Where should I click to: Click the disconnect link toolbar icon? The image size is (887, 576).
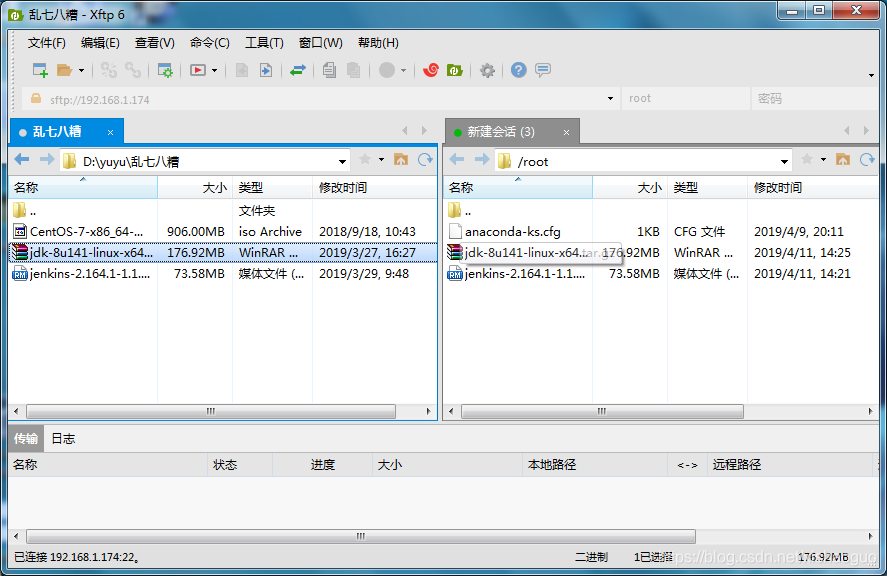tap(109, 70)
